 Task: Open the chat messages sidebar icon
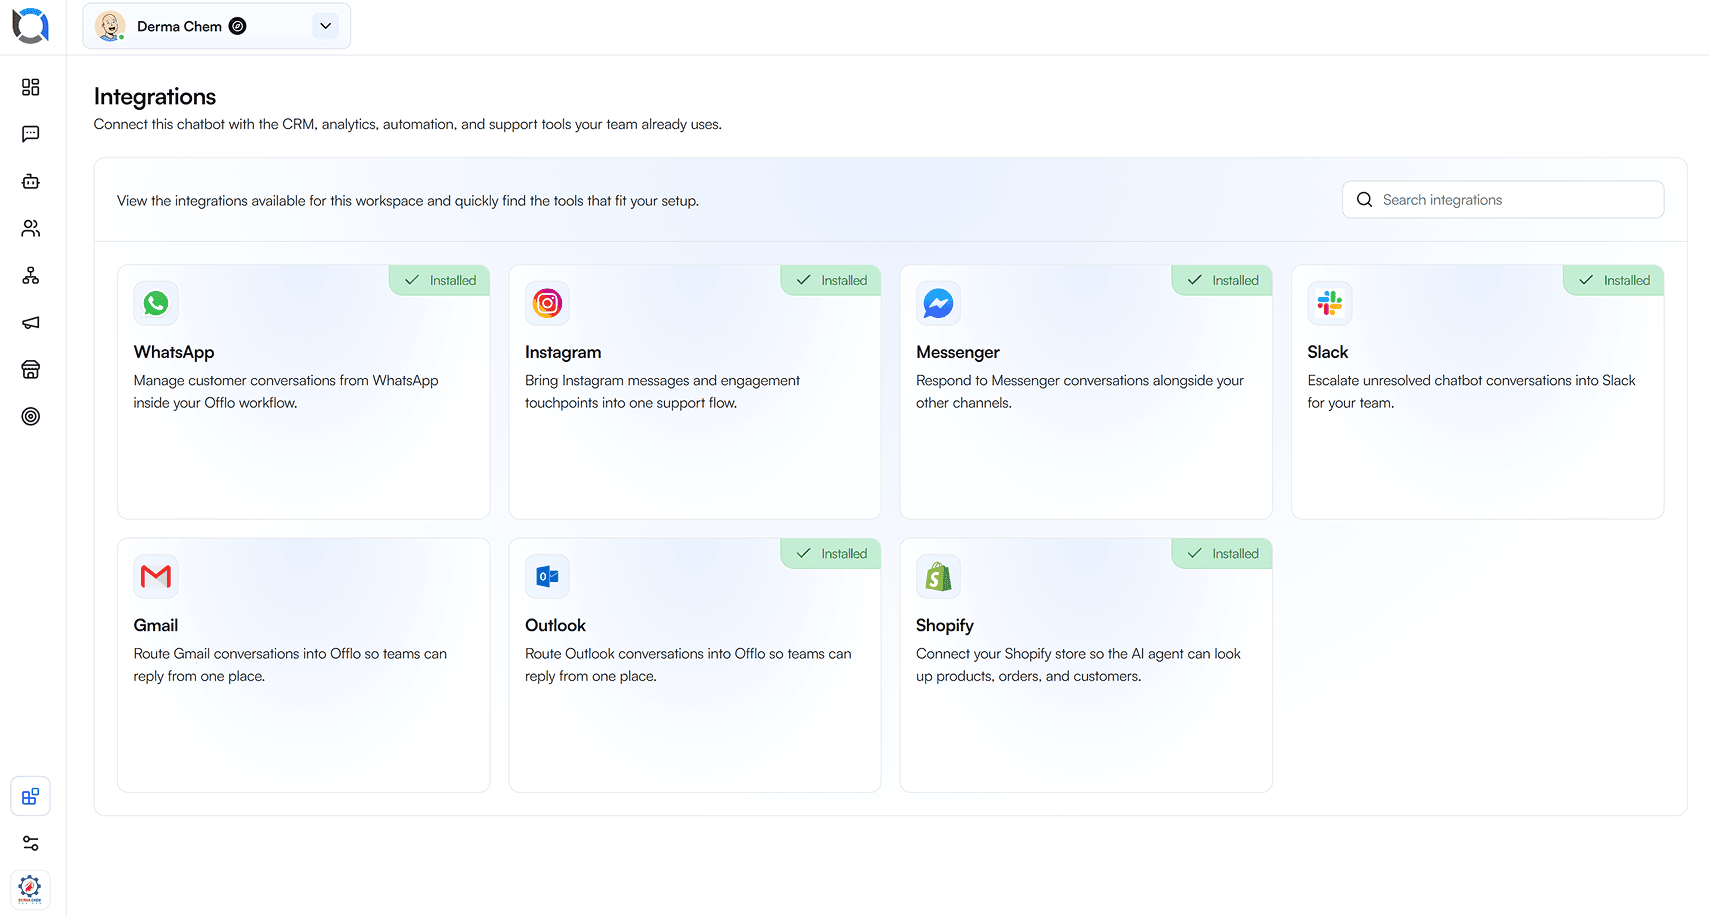(x=31, y=134)
